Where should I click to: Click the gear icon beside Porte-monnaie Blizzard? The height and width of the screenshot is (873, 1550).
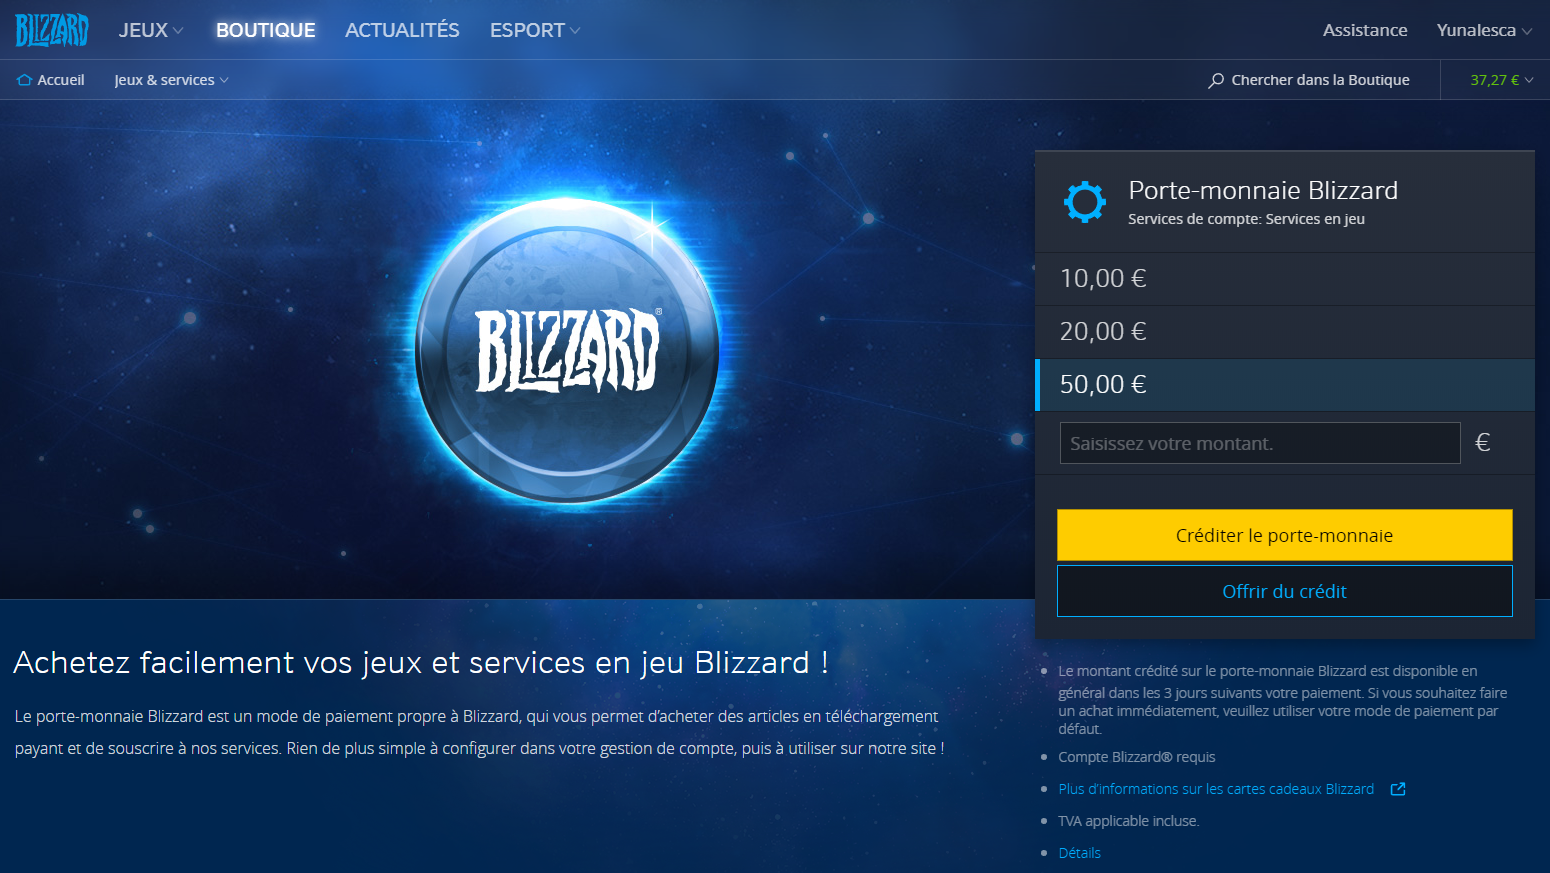1085,202
